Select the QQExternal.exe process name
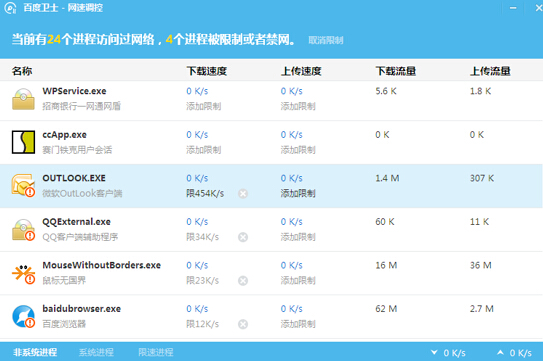 [77, 222]
